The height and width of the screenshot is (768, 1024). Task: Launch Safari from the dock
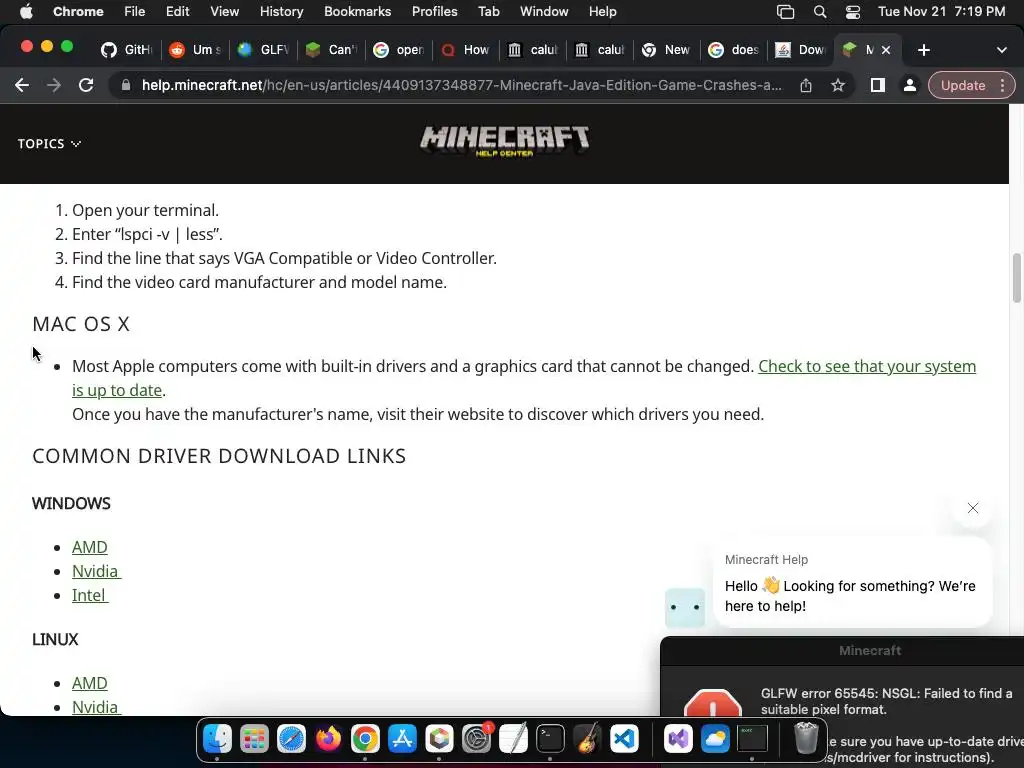click(x=291, y=739)
